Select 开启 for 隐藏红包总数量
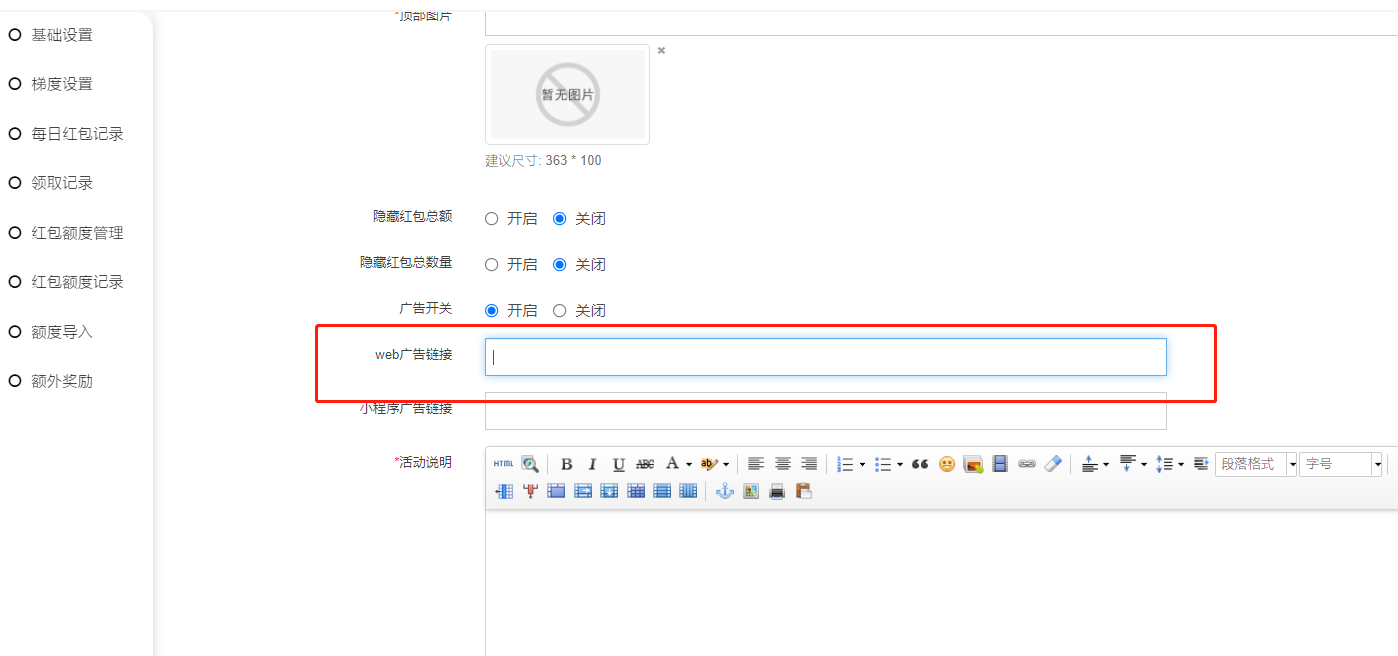Screen dimensions: 1398x656 (492, 265)
